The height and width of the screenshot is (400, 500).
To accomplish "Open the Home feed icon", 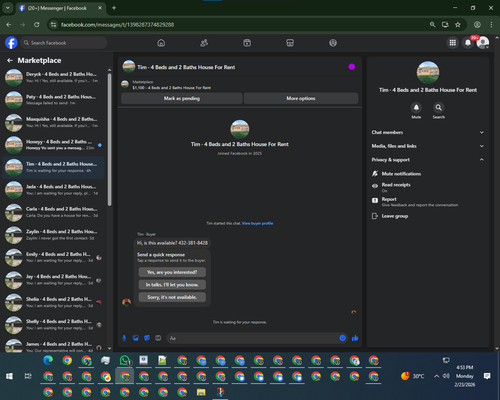I will pyautogui.click(x=161, y=43).
